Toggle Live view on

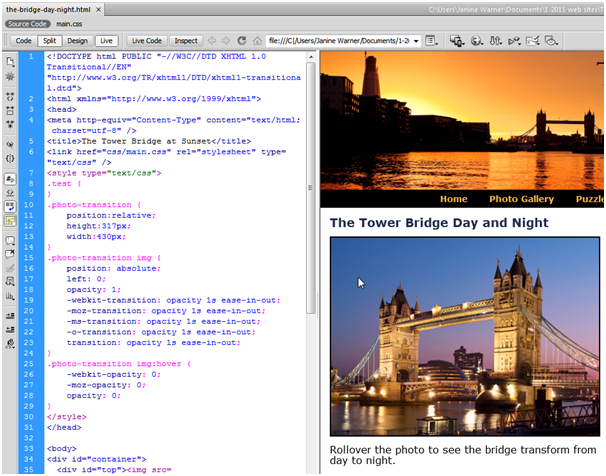(x=107, y=41)
